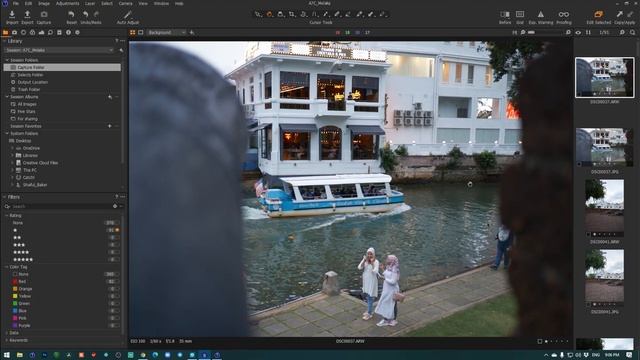Collapse the Library panel

pyautogui.click(x=4, y=41)
